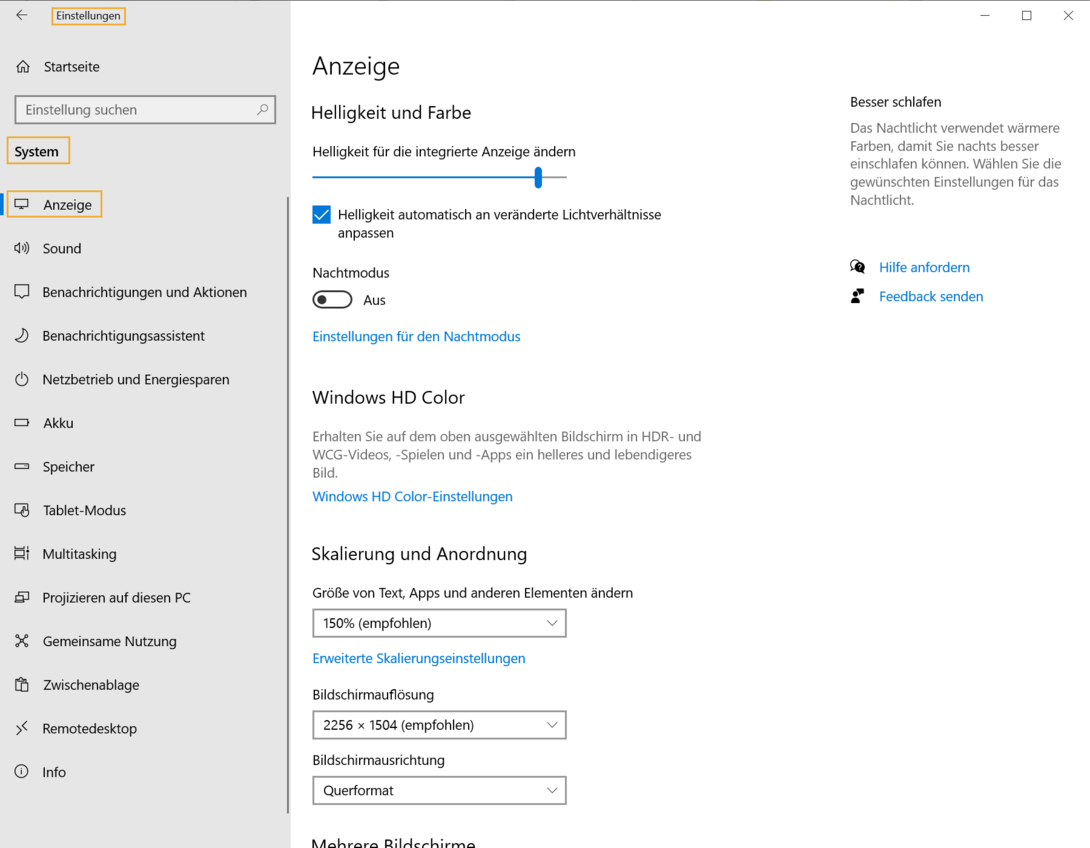Viewport: 1090px width, 848px height.
Task: Click the back arrow at top left
Action: [x=20, y=15]
